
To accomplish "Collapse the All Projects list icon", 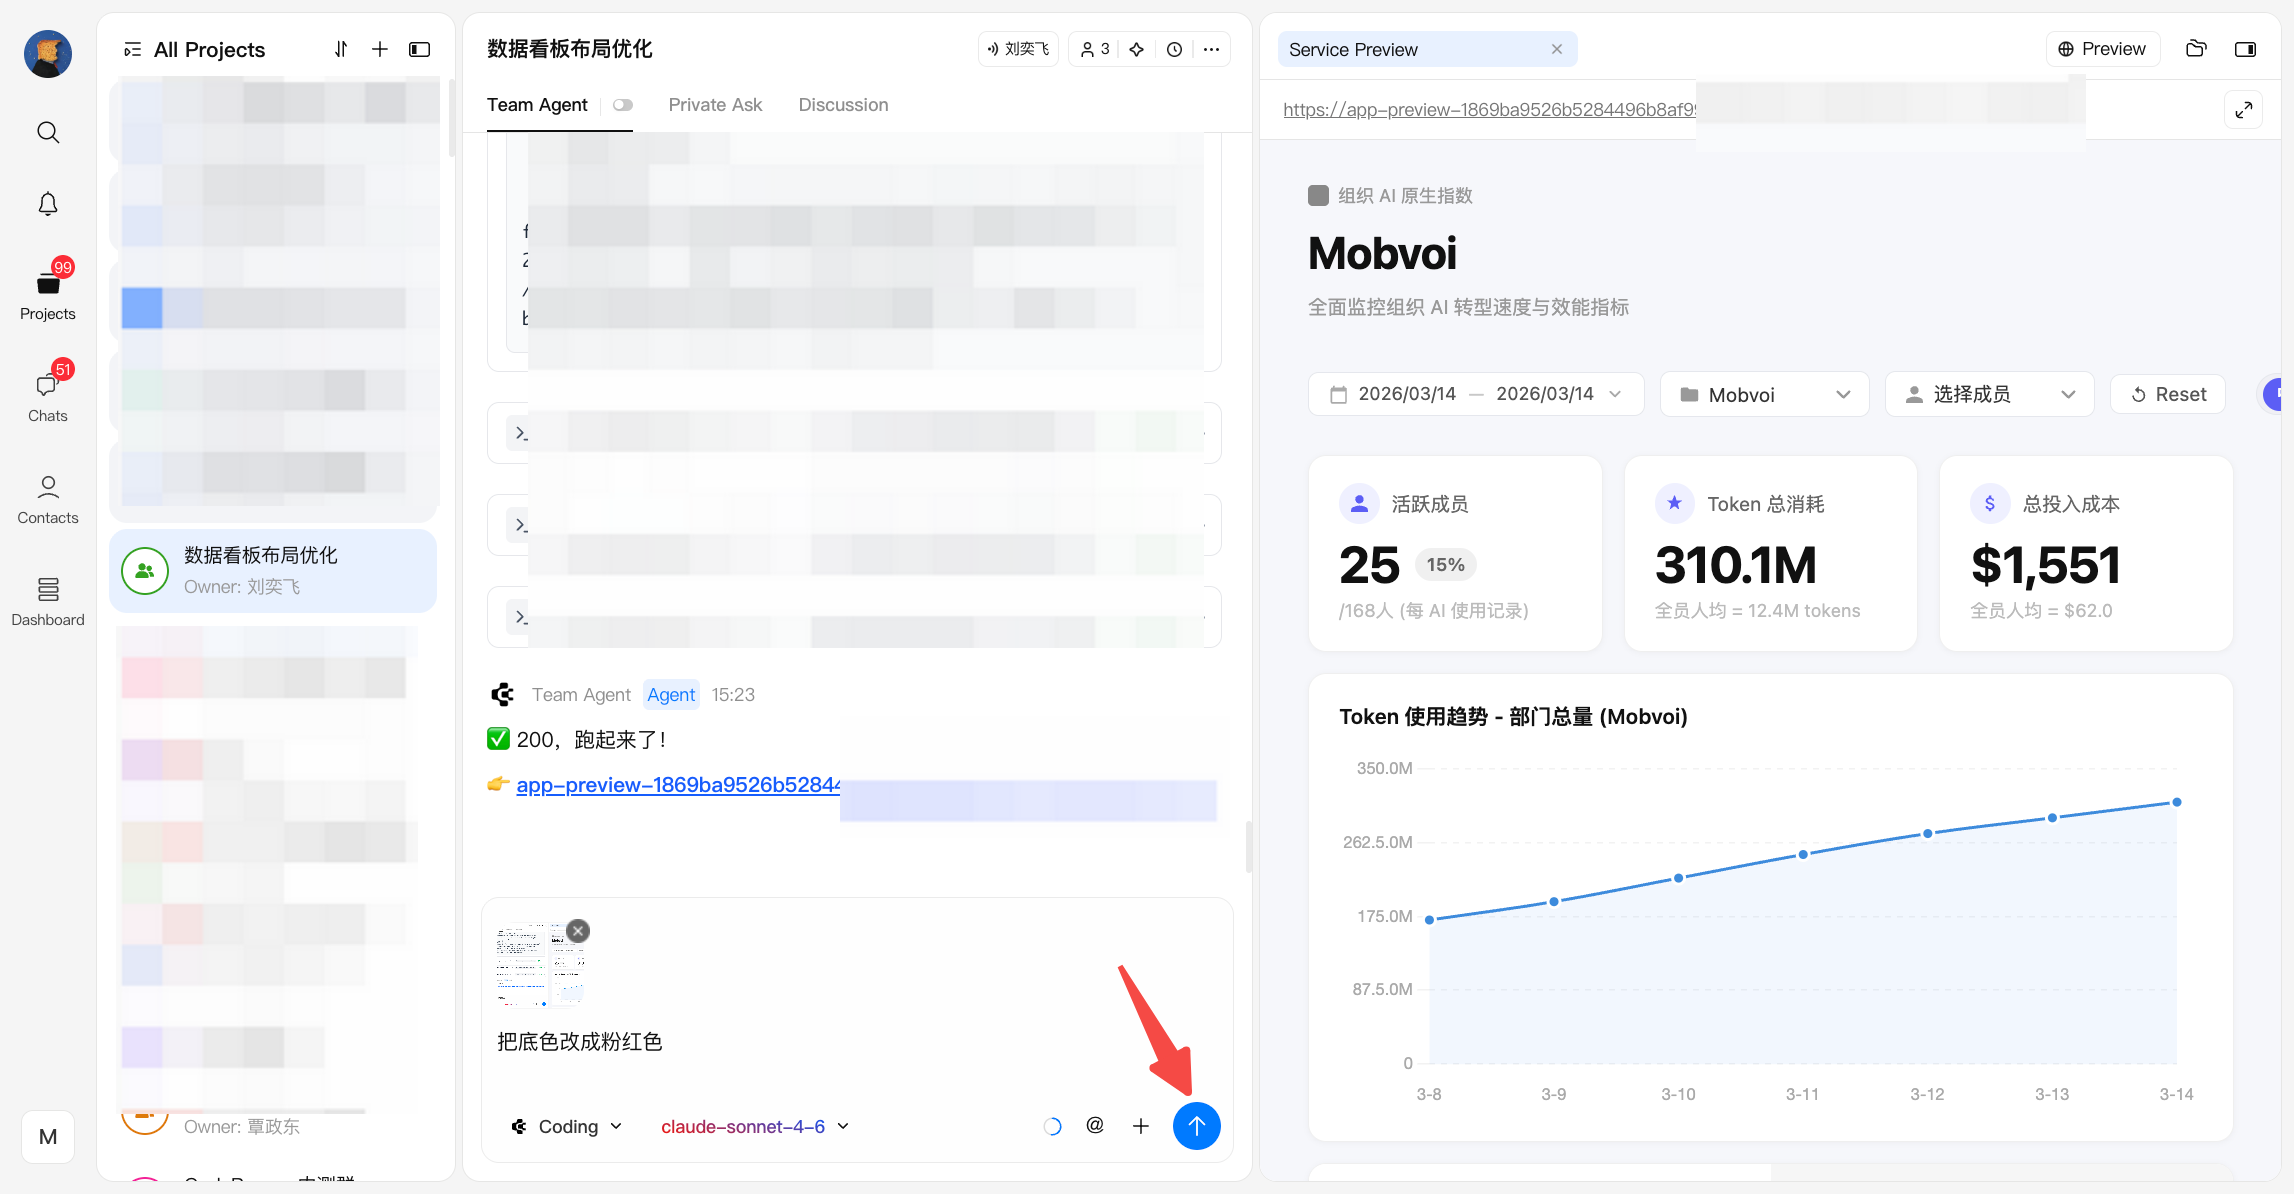I will 132,50.
